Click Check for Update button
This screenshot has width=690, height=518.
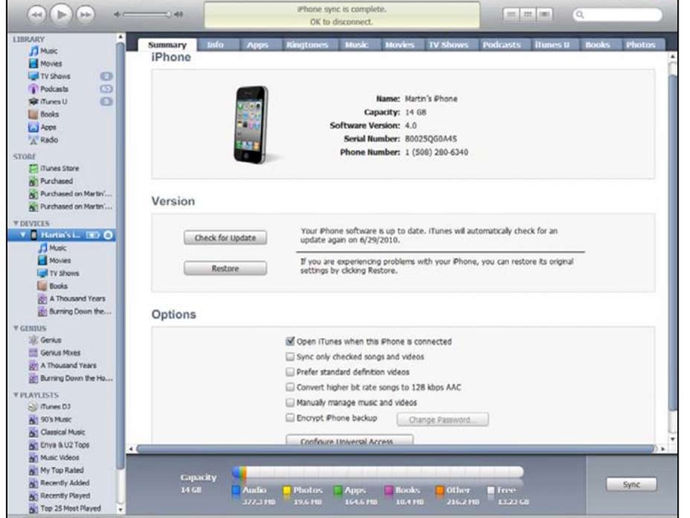click(x=225, y=238)
